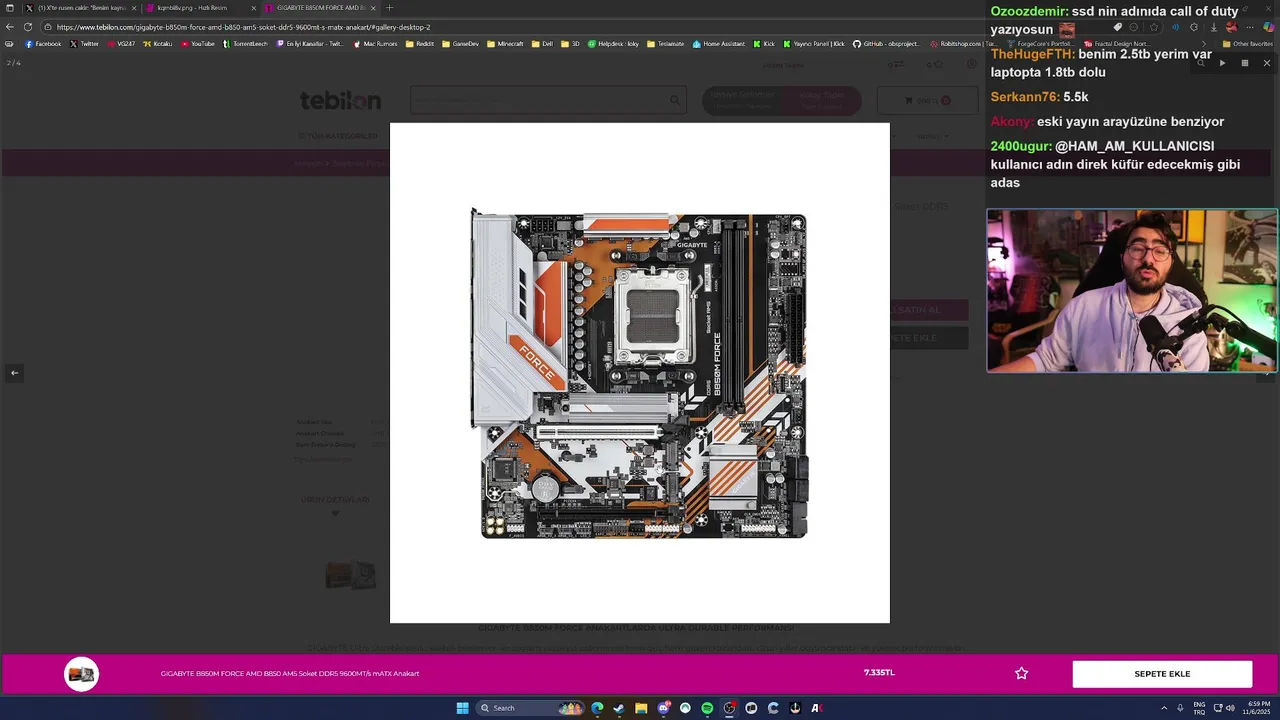
Task: Open Kotaku bookmark
Action: pyautogui.click(x=158, y=44)
